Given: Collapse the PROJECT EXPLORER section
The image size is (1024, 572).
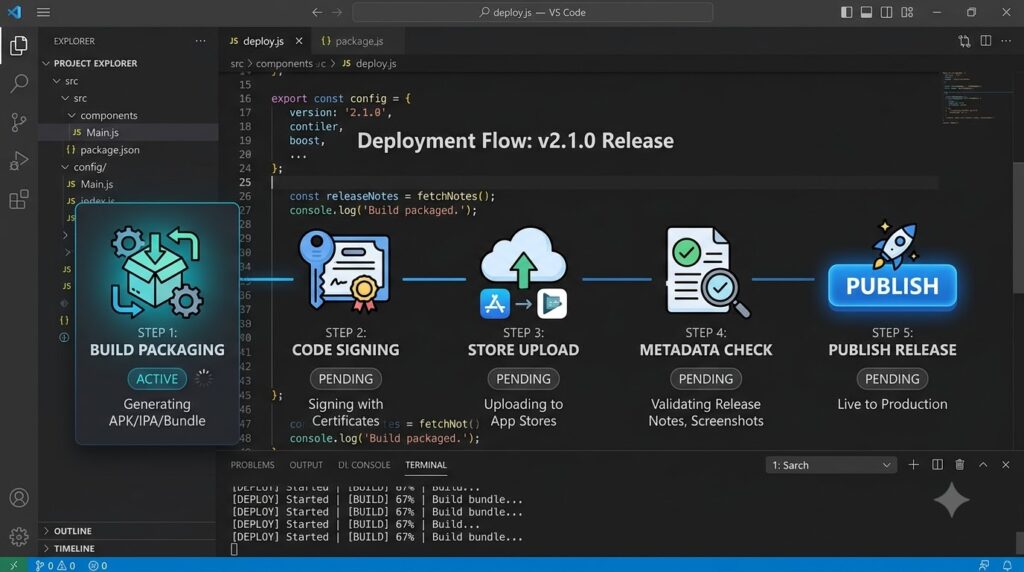Looking at the screenshot, I should click(46, 63).
